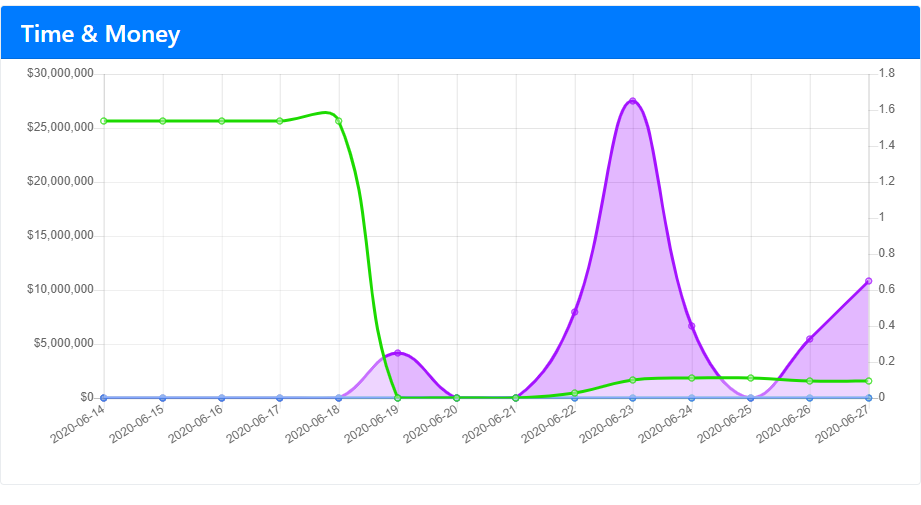Click the purple data point on 2020-06-24

click(692, 326)
